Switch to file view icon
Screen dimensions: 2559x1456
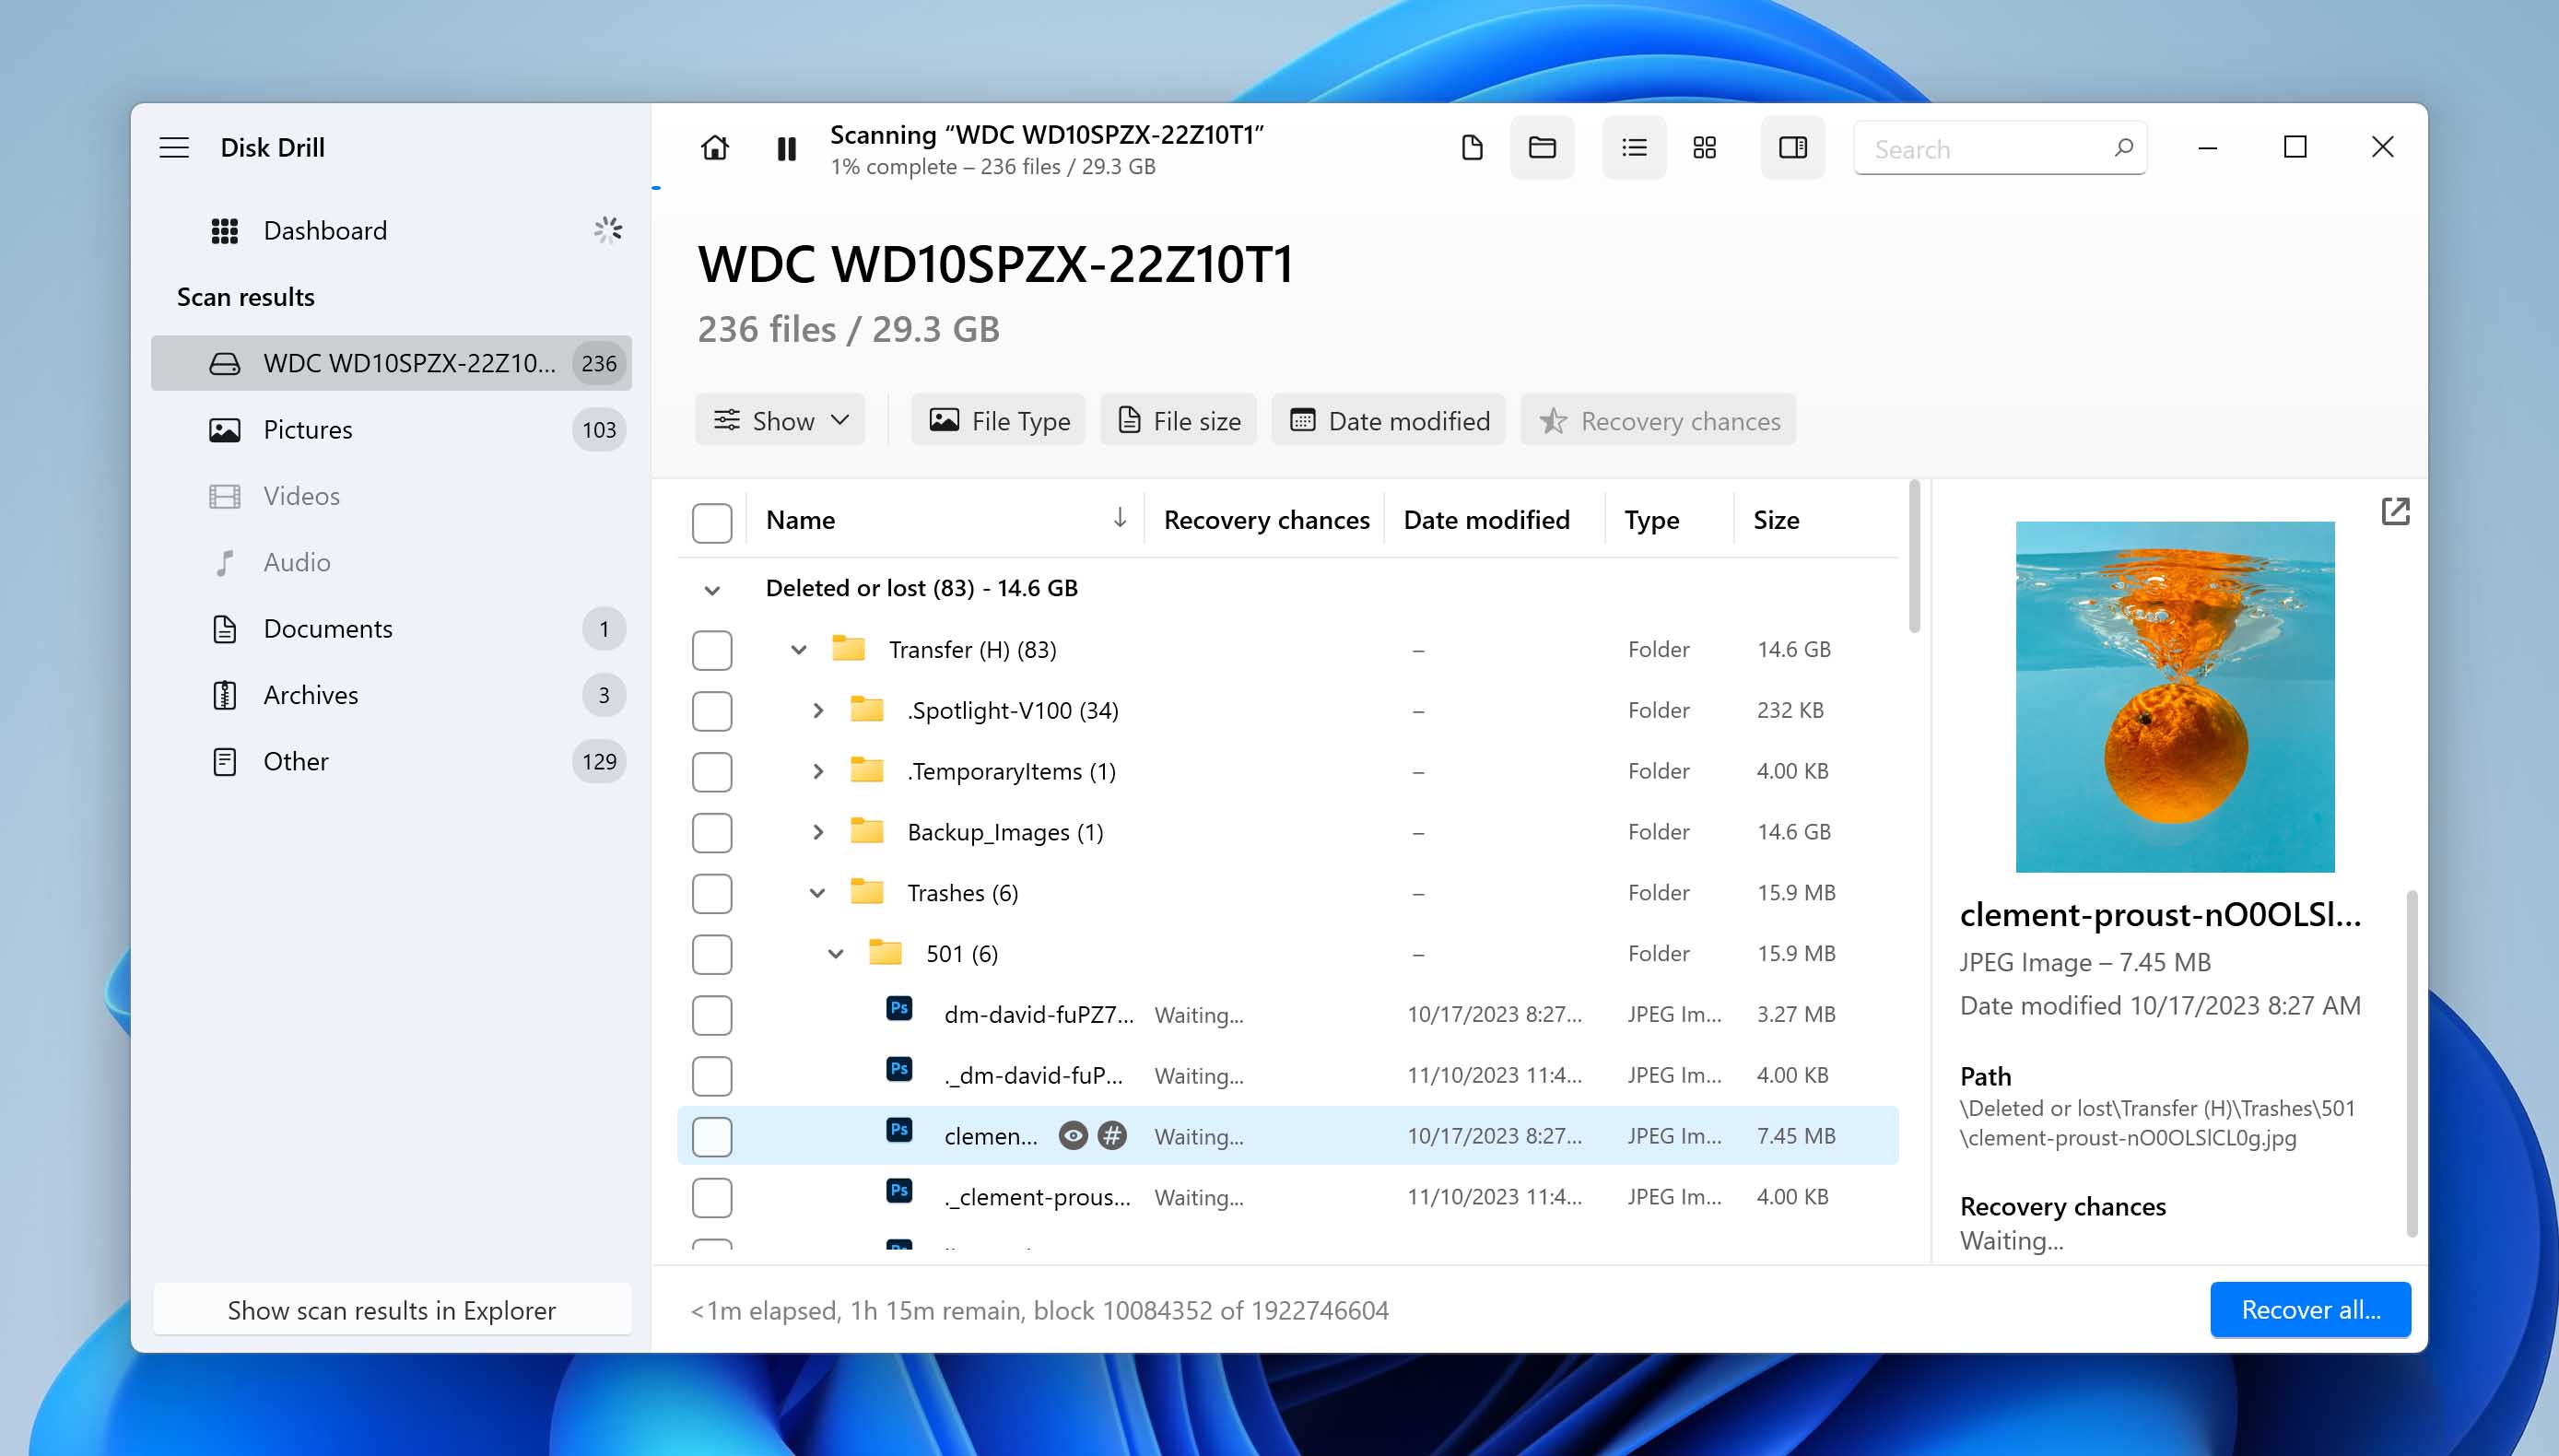pos(1471,148)
